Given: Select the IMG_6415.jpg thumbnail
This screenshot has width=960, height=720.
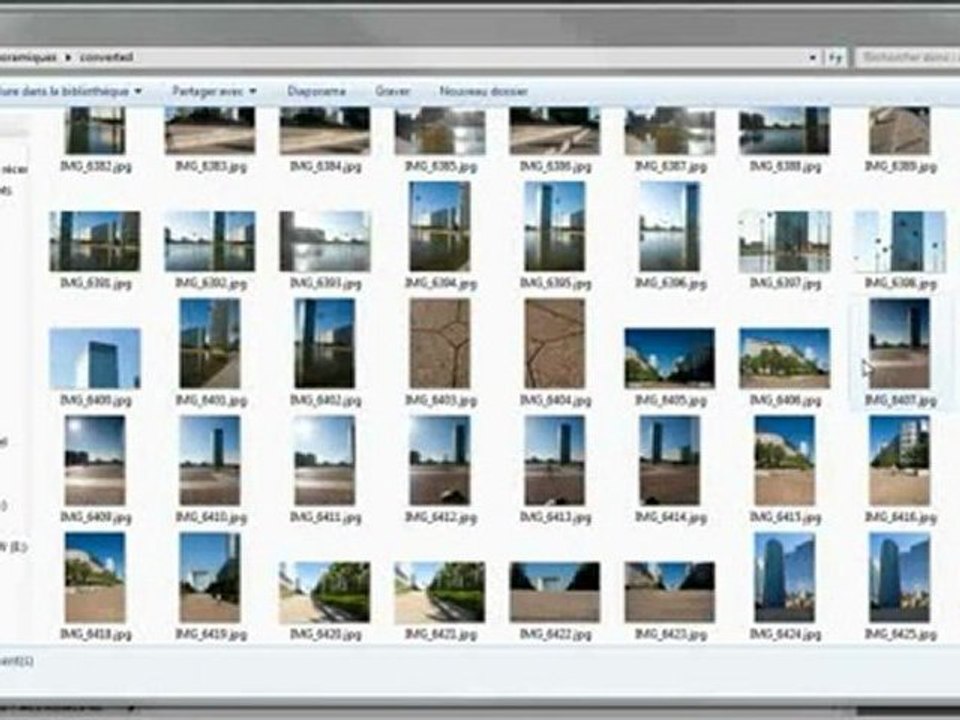Looking at the screenshot, I should coord(784,460).
